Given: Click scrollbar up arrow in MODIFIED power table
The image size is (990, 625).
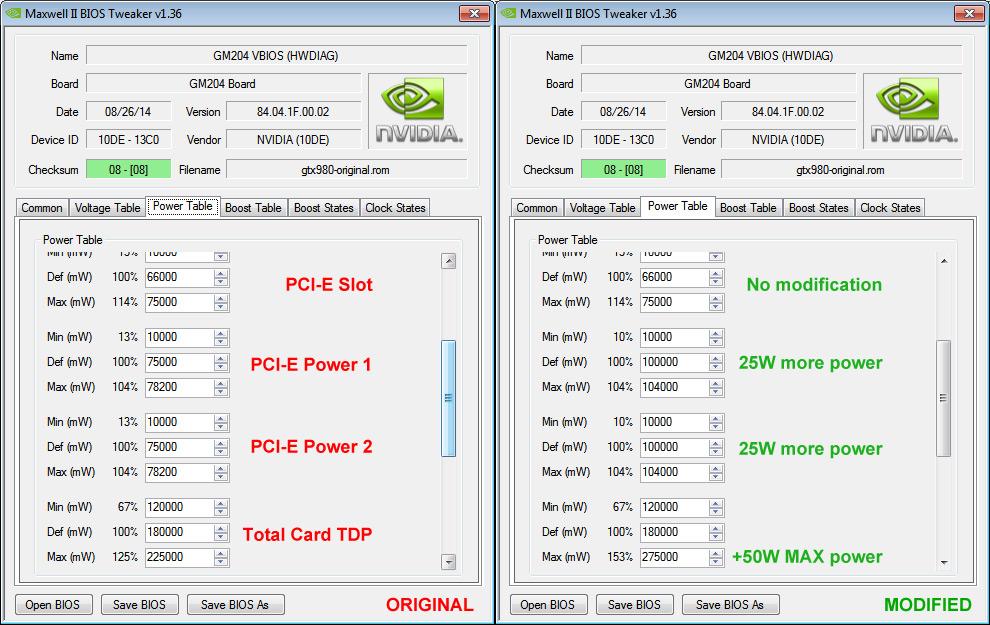Looking at the screenshot, I should click(x=944, y=261).
